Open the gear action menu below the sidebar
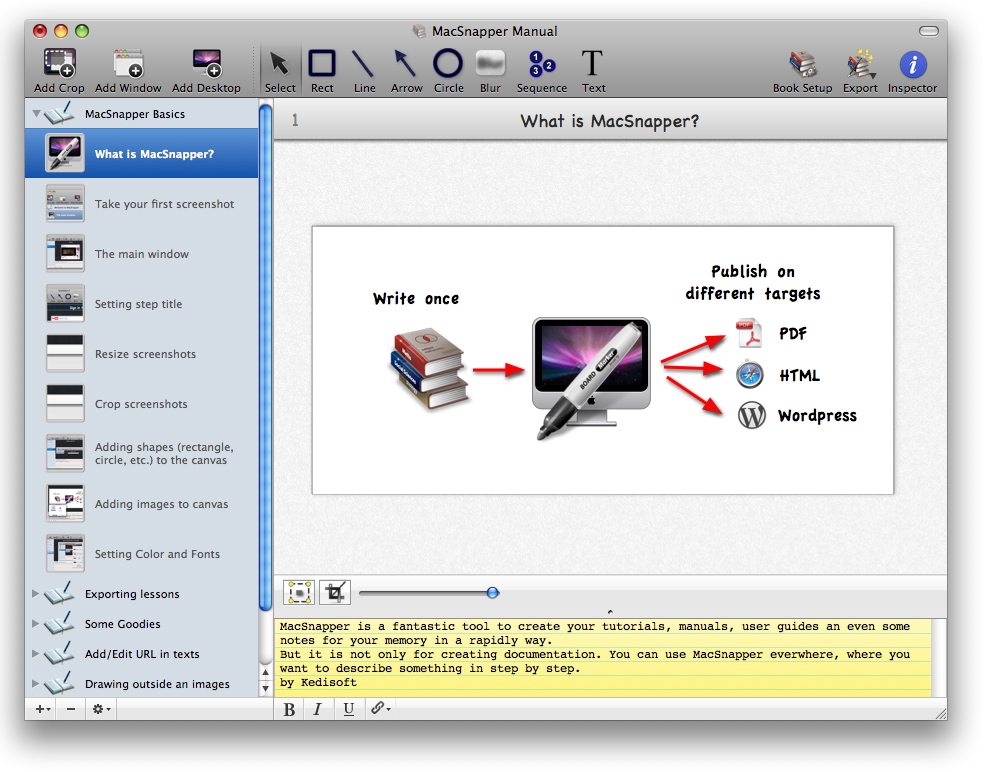This screenshot has height=772, width=985. coord(101,709)
